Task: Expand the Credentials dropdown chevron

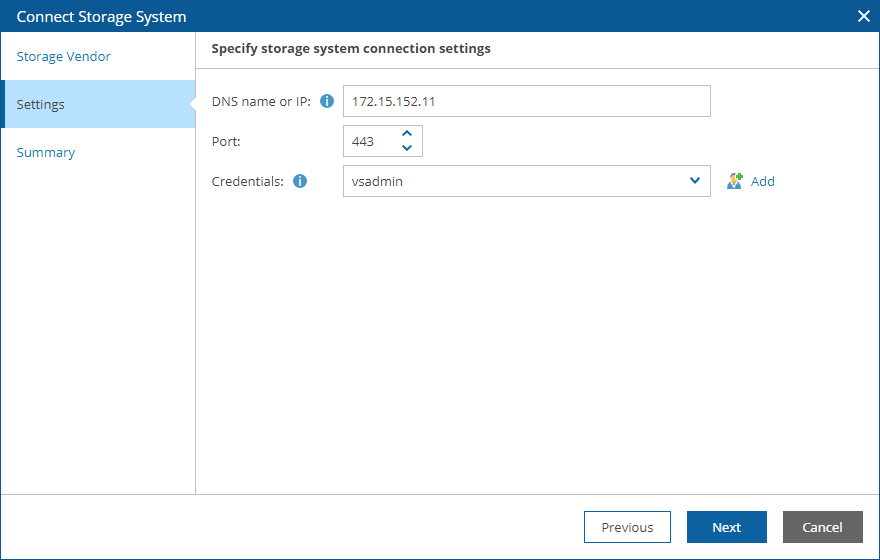Action: coord(695,181)
